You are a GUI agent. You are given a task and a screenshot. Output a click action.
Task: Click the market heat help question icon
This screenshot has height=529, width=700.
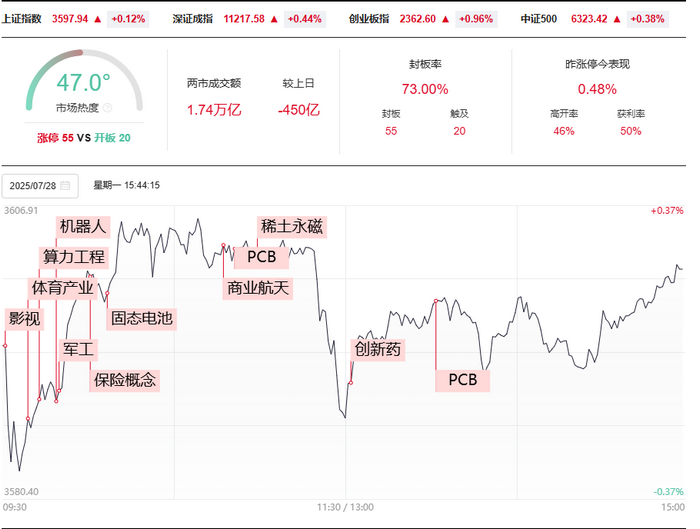(x=107, y=108)
